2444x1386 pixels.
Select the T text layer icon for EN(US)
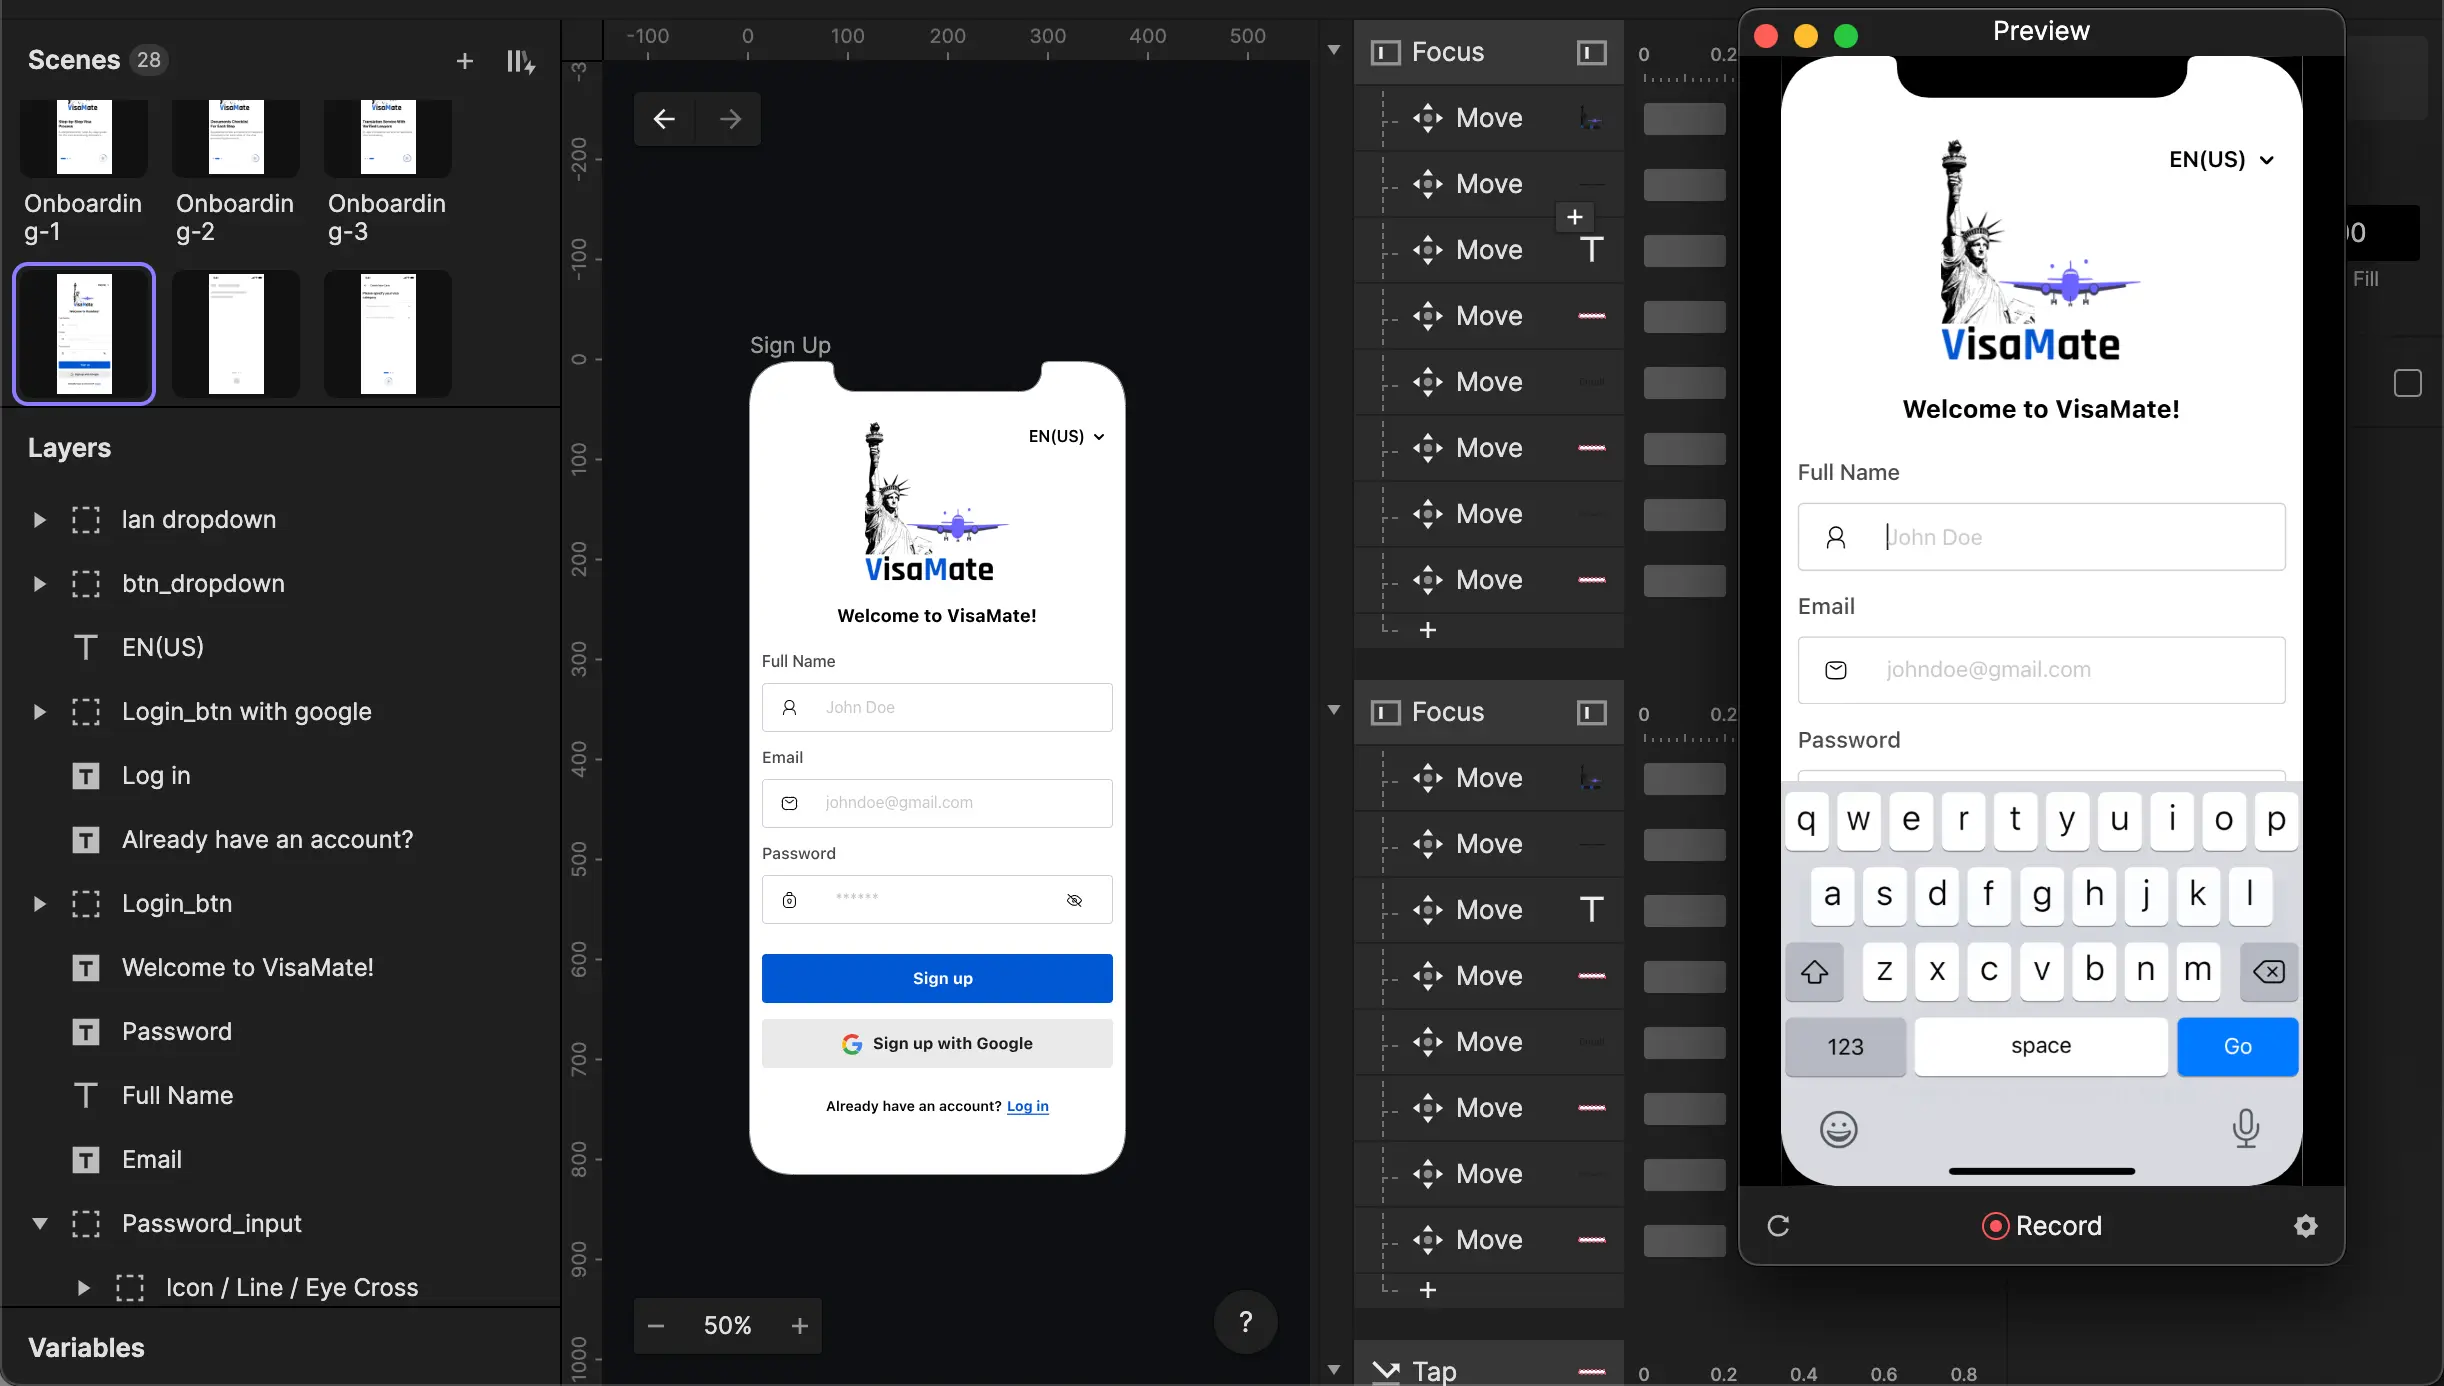point(86,647)
